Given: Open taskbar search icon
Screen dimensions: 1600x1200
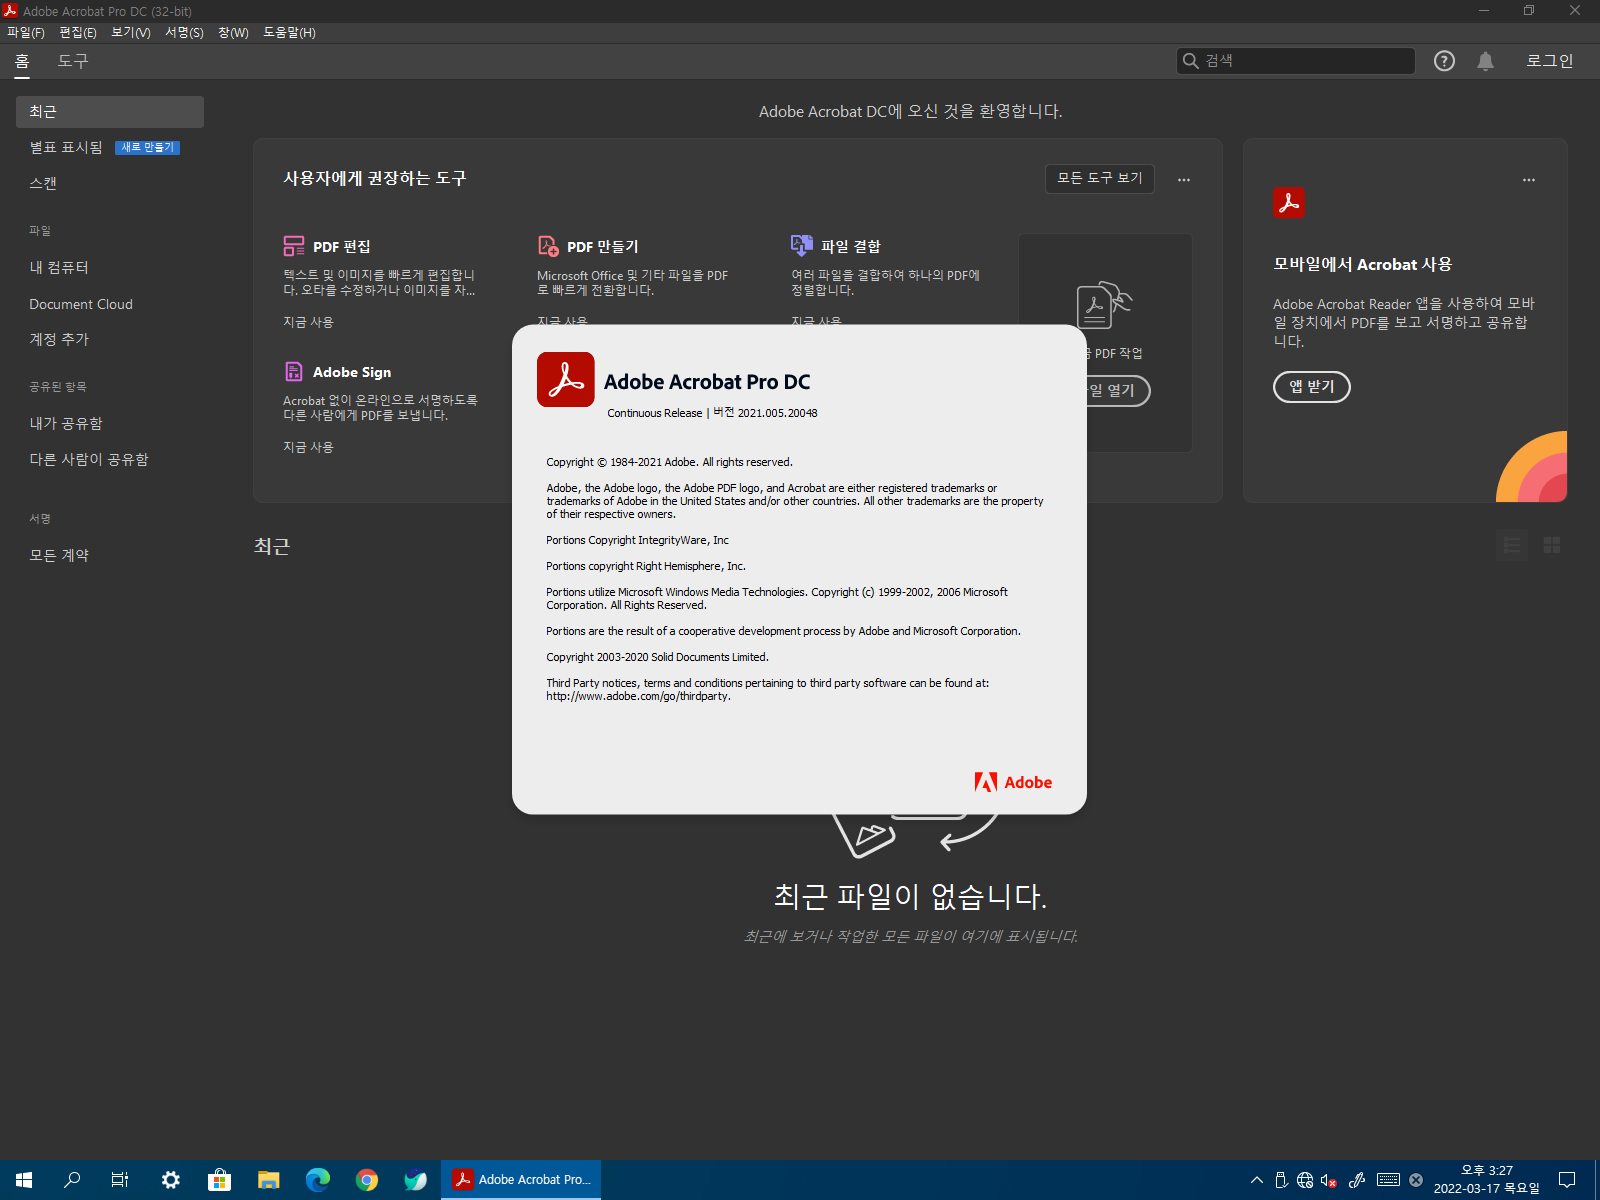Looking at the screenshot, I should [72, 1180].
